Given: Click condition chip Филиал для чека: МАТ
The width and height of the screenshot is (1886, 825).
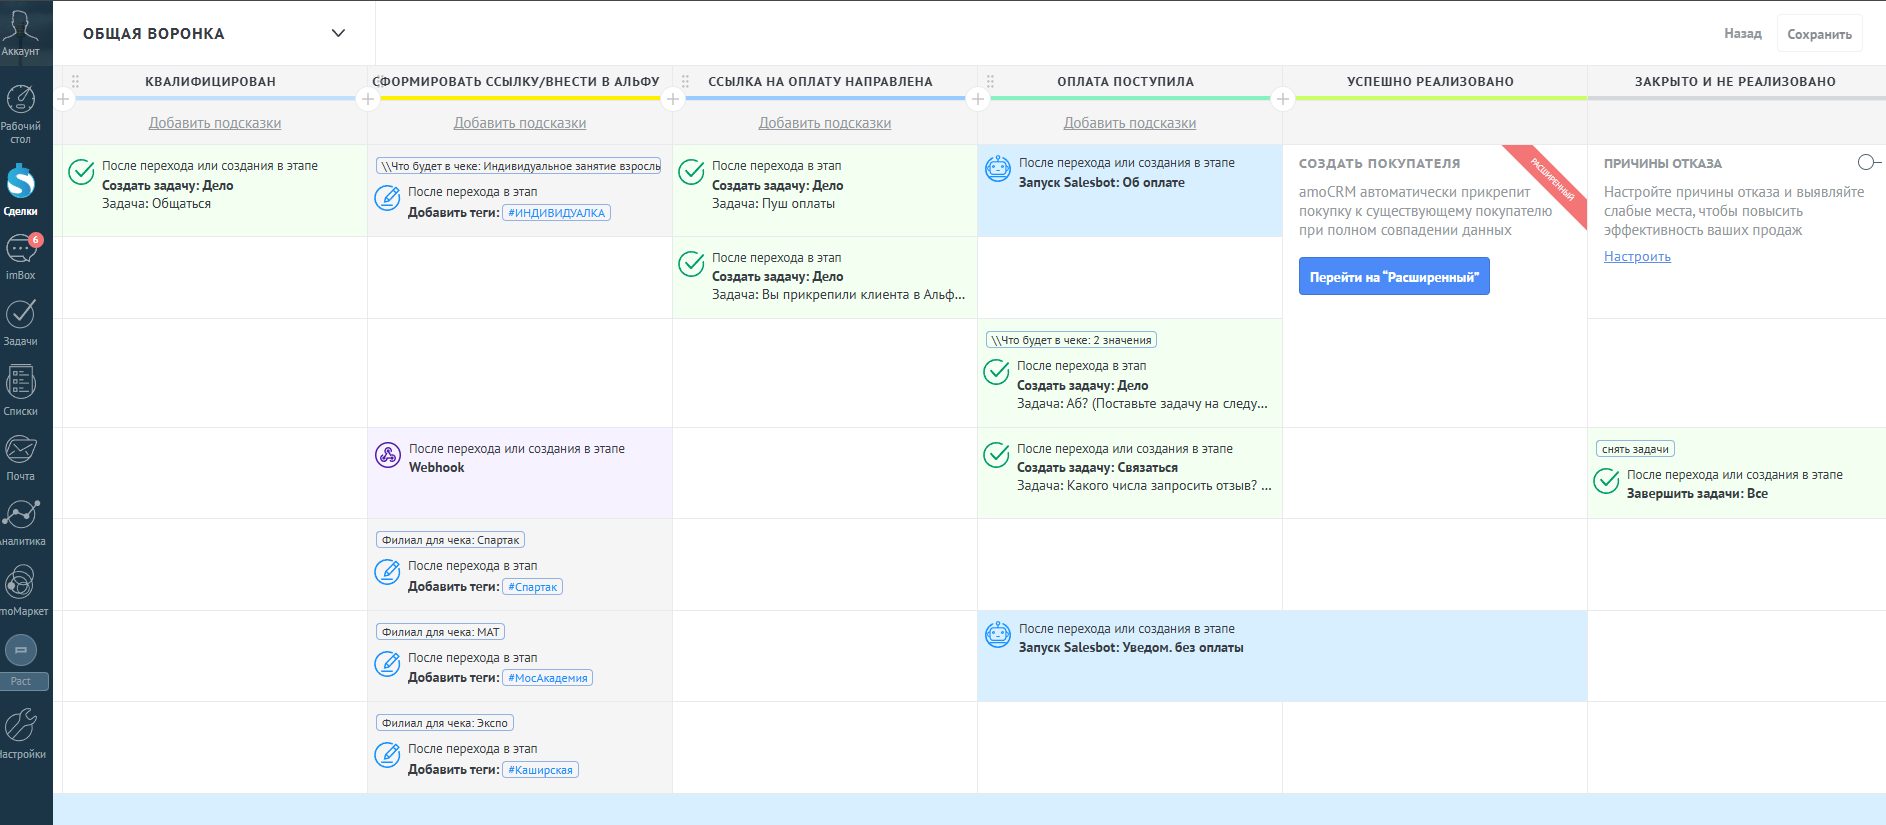Looking at the screenshot, I should pos(441,632).
